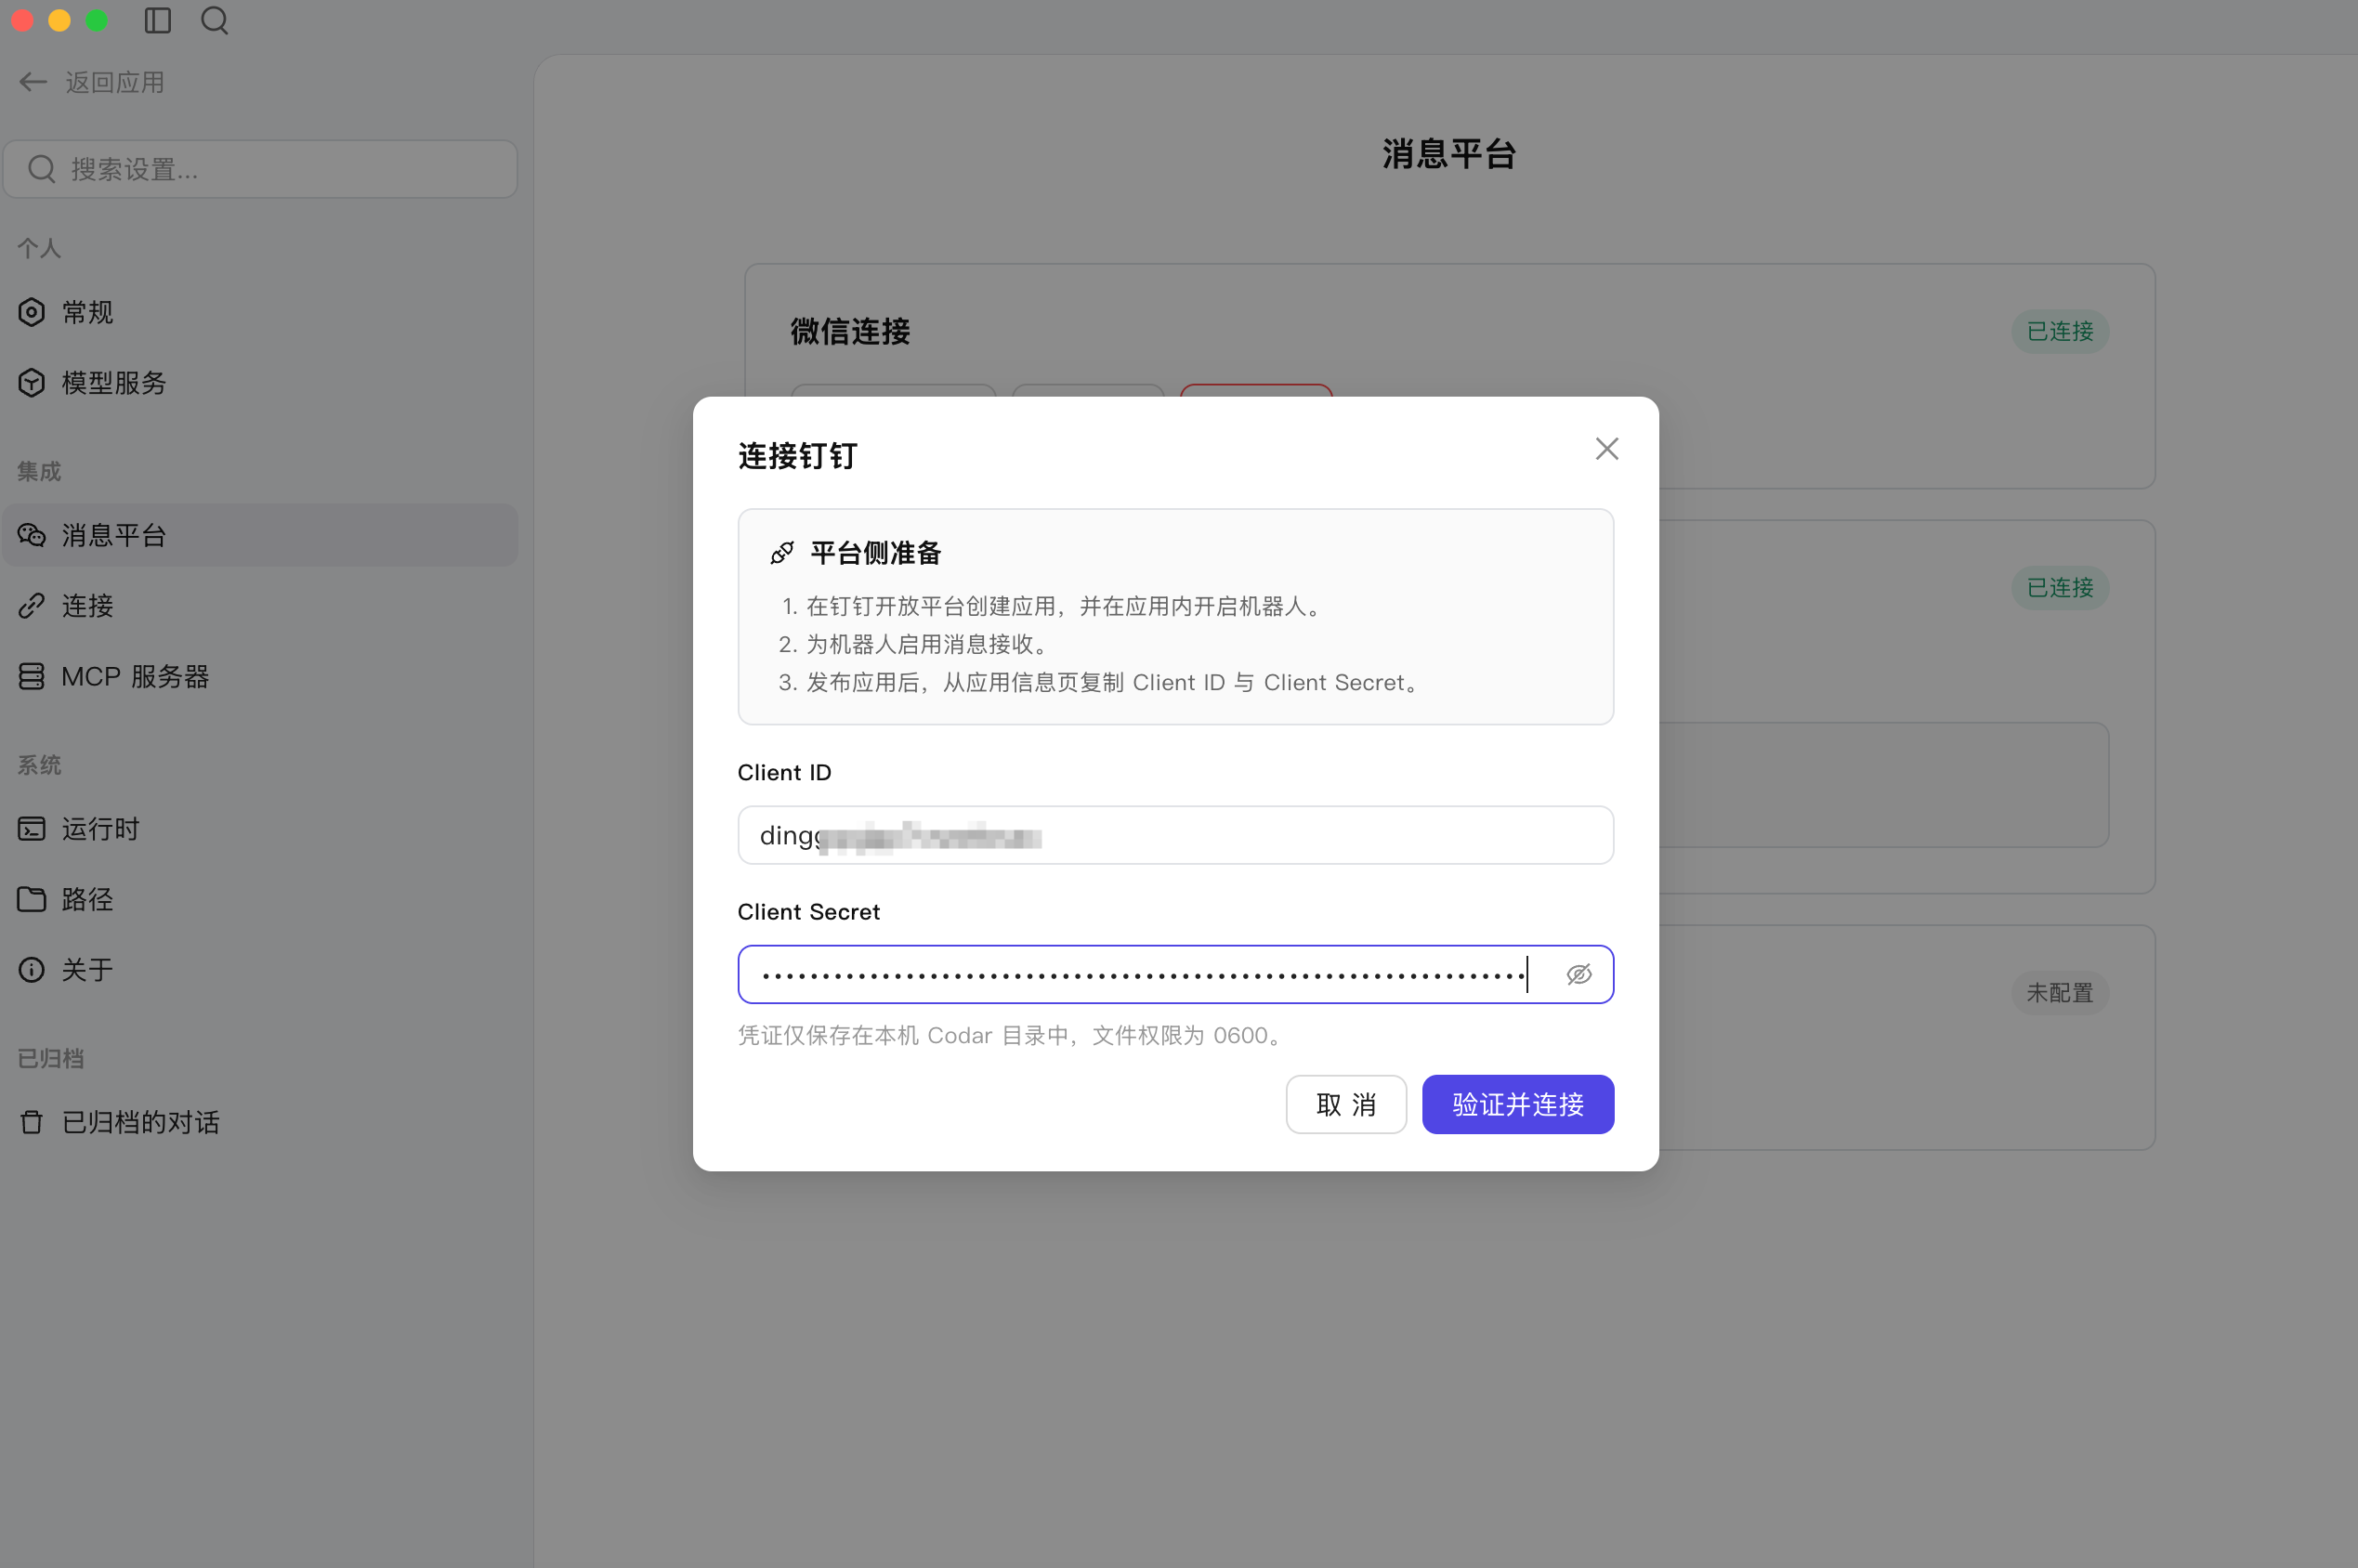Focus the 搜索设置 search field
The width and height of the screenshot is (2358, 1568).
(x=260, y=169)
